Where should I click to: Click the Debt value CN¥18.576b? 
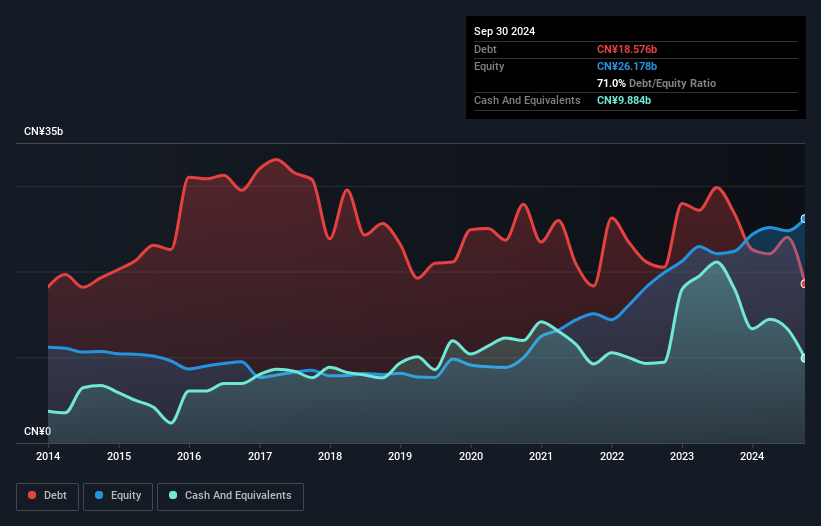pyautogui.click(x=627, y=49)
